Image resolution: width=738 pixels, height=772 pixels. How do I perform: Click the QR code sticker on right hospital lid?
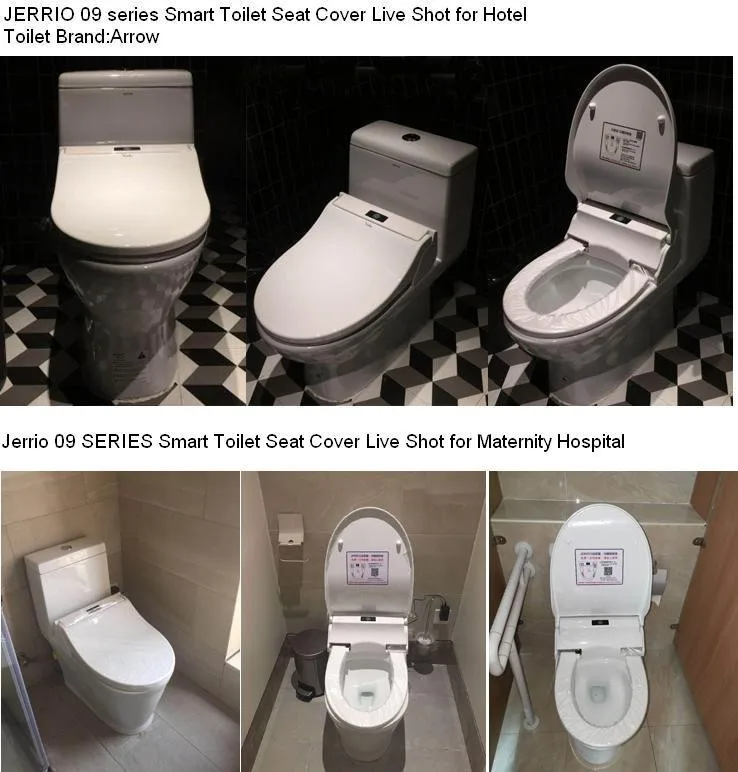click(x=599, y=566)
